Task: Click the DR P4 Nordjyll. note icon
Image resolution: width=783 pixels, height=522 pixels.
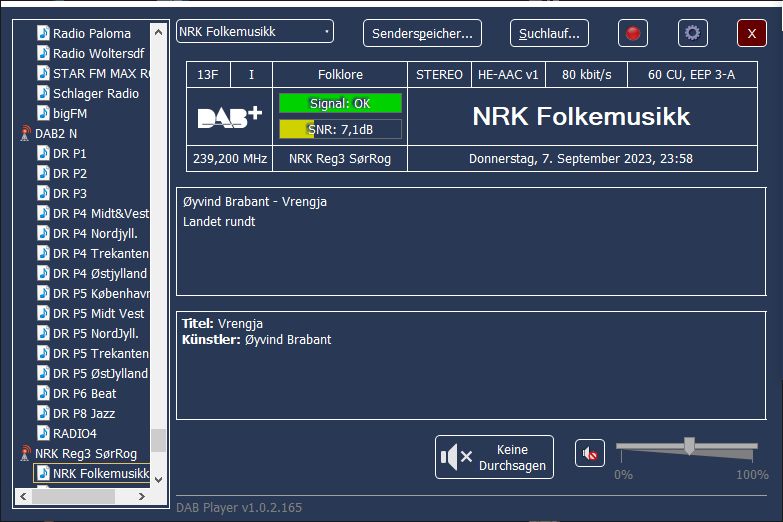Action: pos(43,233)
